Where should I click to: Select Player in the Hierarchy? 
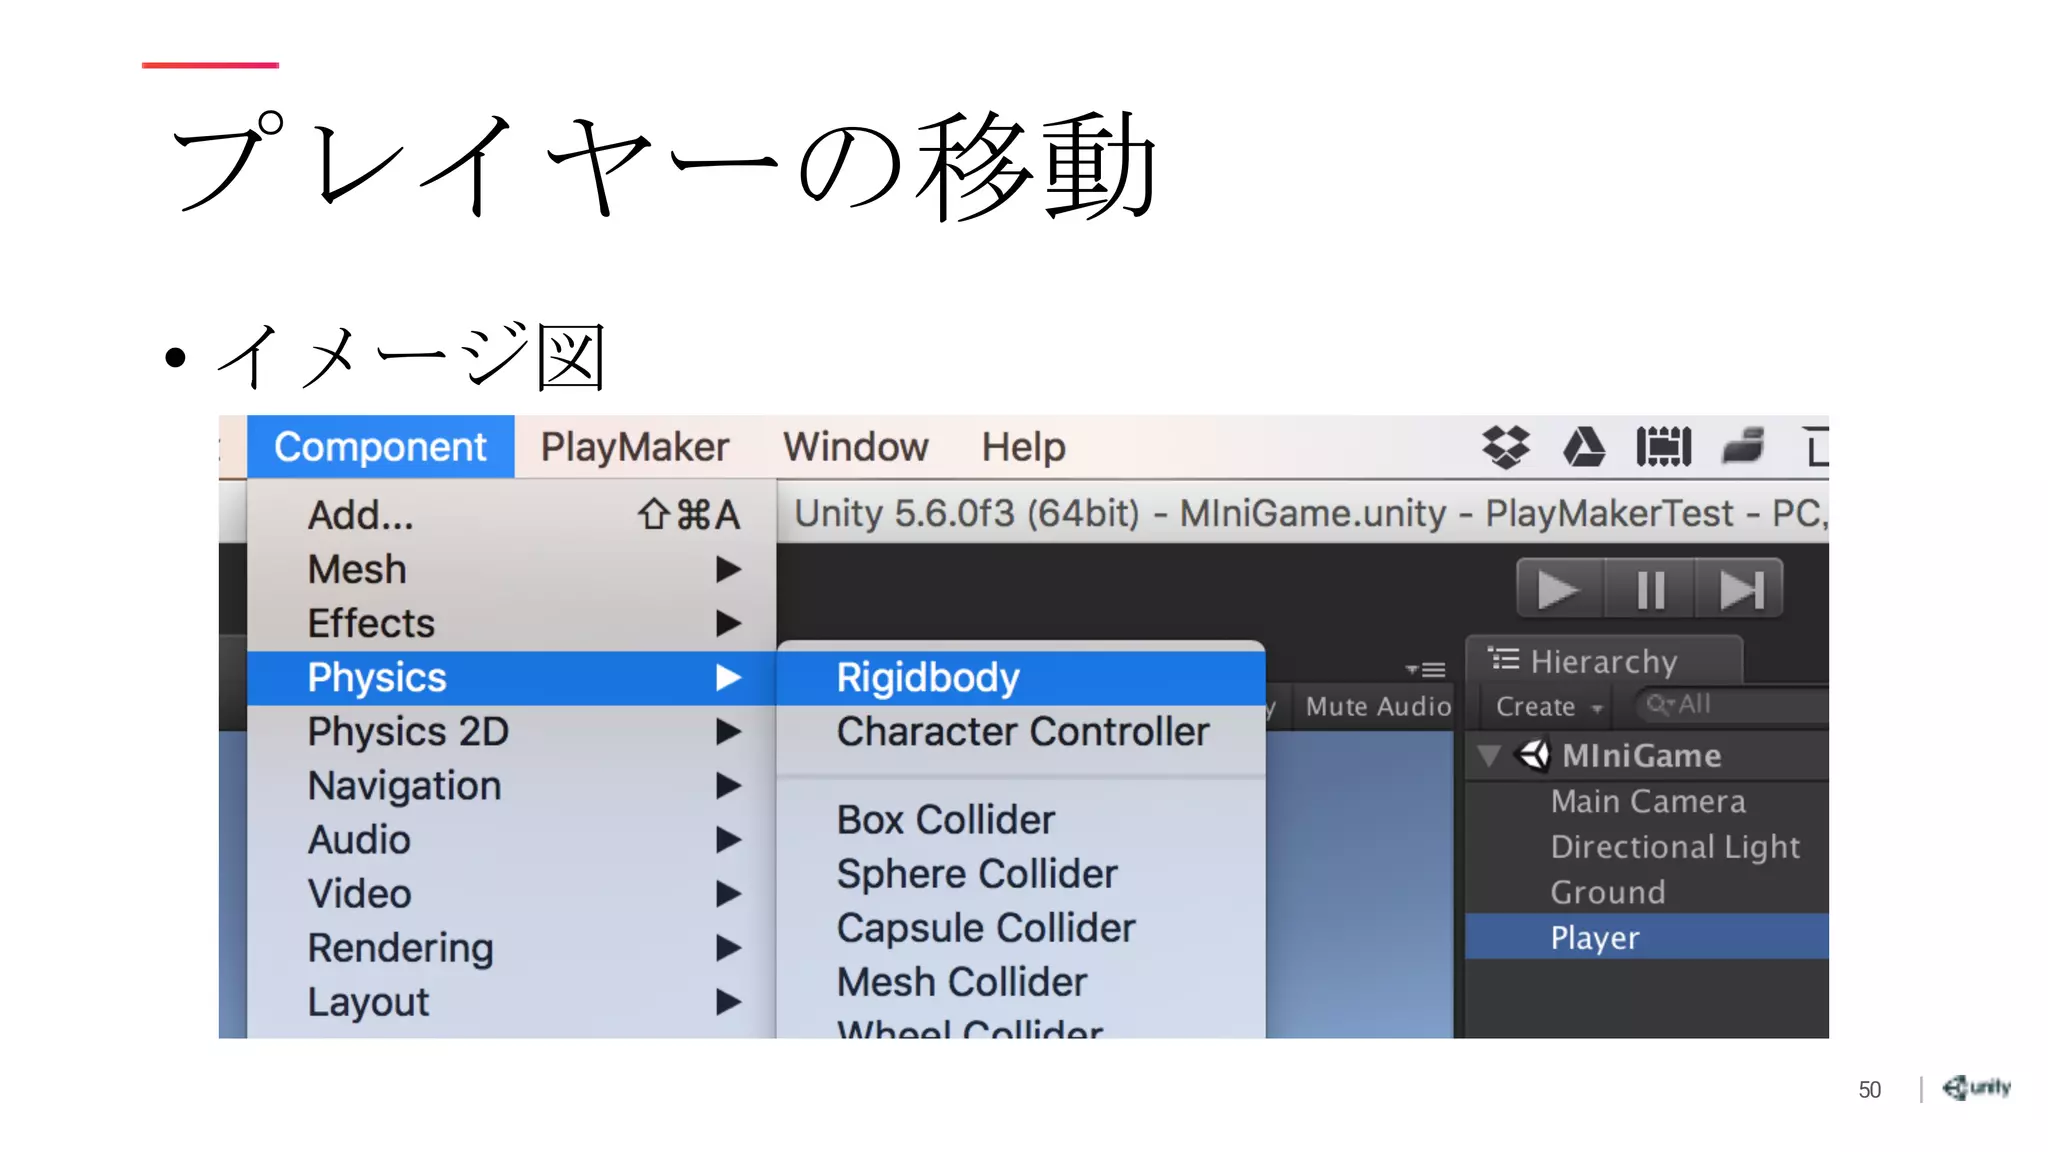point(1595,937)
